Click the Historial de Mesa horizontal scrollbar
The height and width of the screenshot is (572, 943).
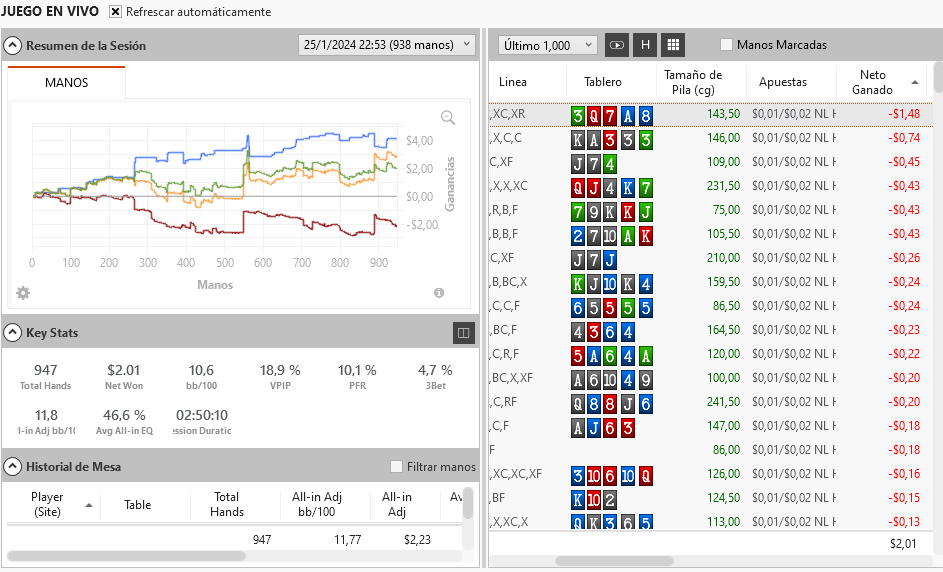tap(126, 556)
